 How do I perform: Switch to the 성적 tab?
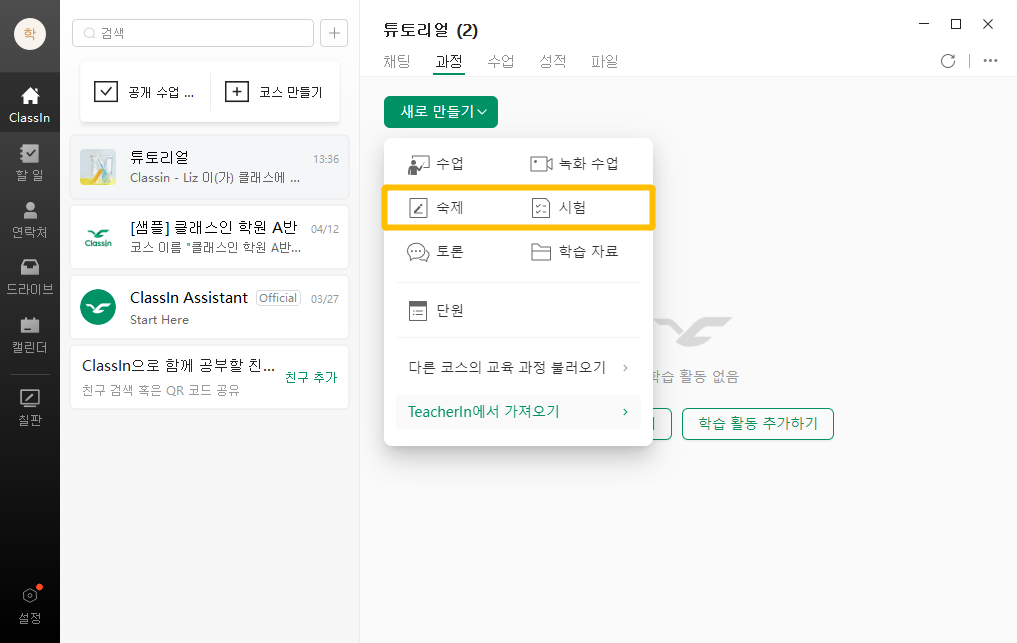[553, 62]
